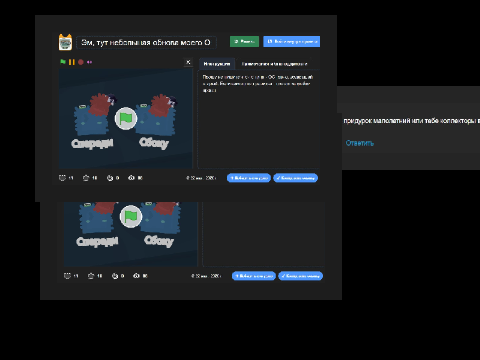This screenshot has width=480, height=360.
Task: Click the blue button at top right of front window
Action: coord(292,42)
